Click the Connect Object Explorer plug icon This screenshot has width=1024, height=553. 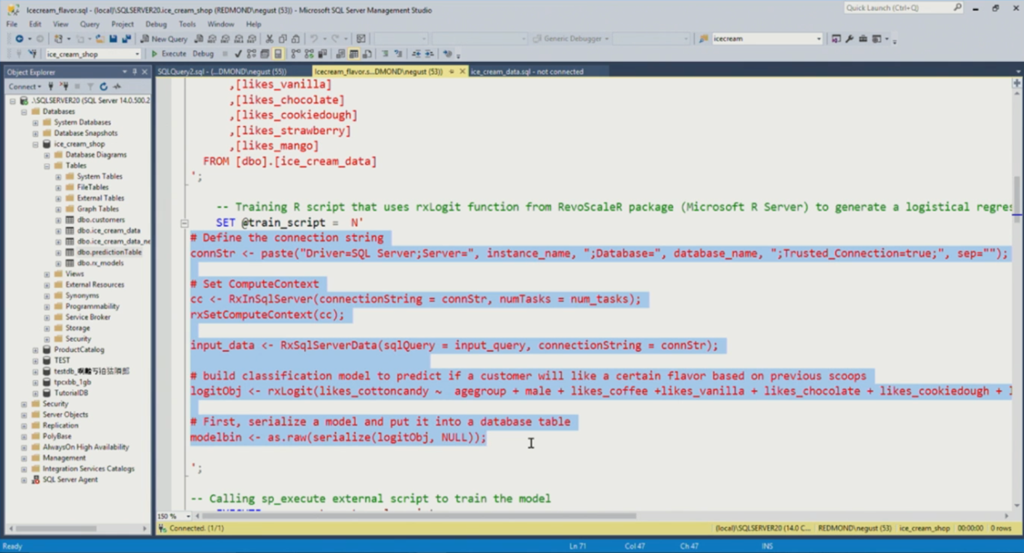pyautogui.click(x=50, y=86)
